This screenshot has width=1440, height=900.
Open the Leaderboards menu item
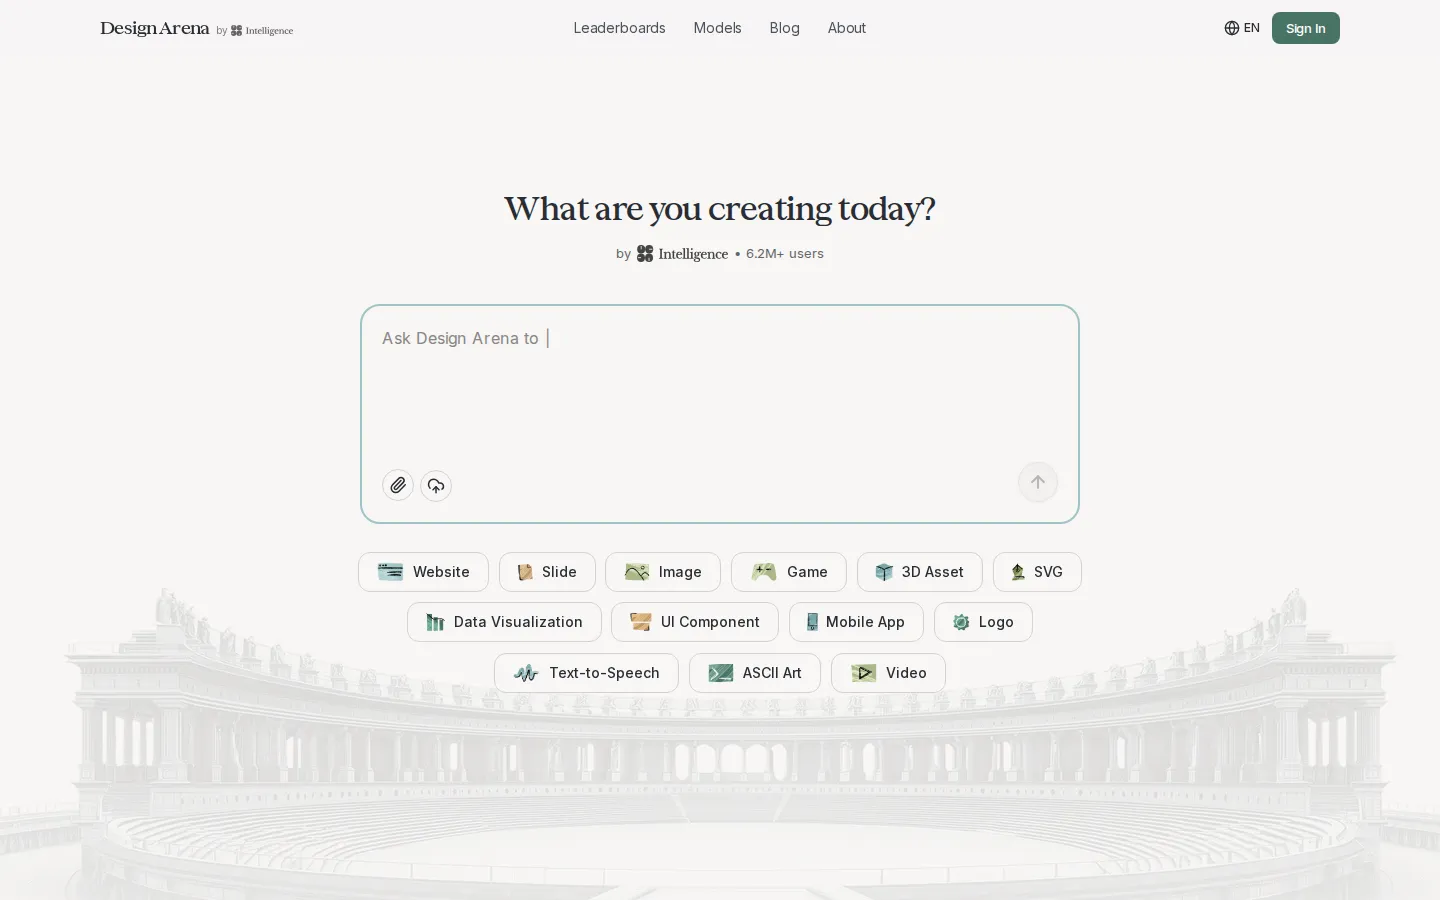[x=619, y=28]
